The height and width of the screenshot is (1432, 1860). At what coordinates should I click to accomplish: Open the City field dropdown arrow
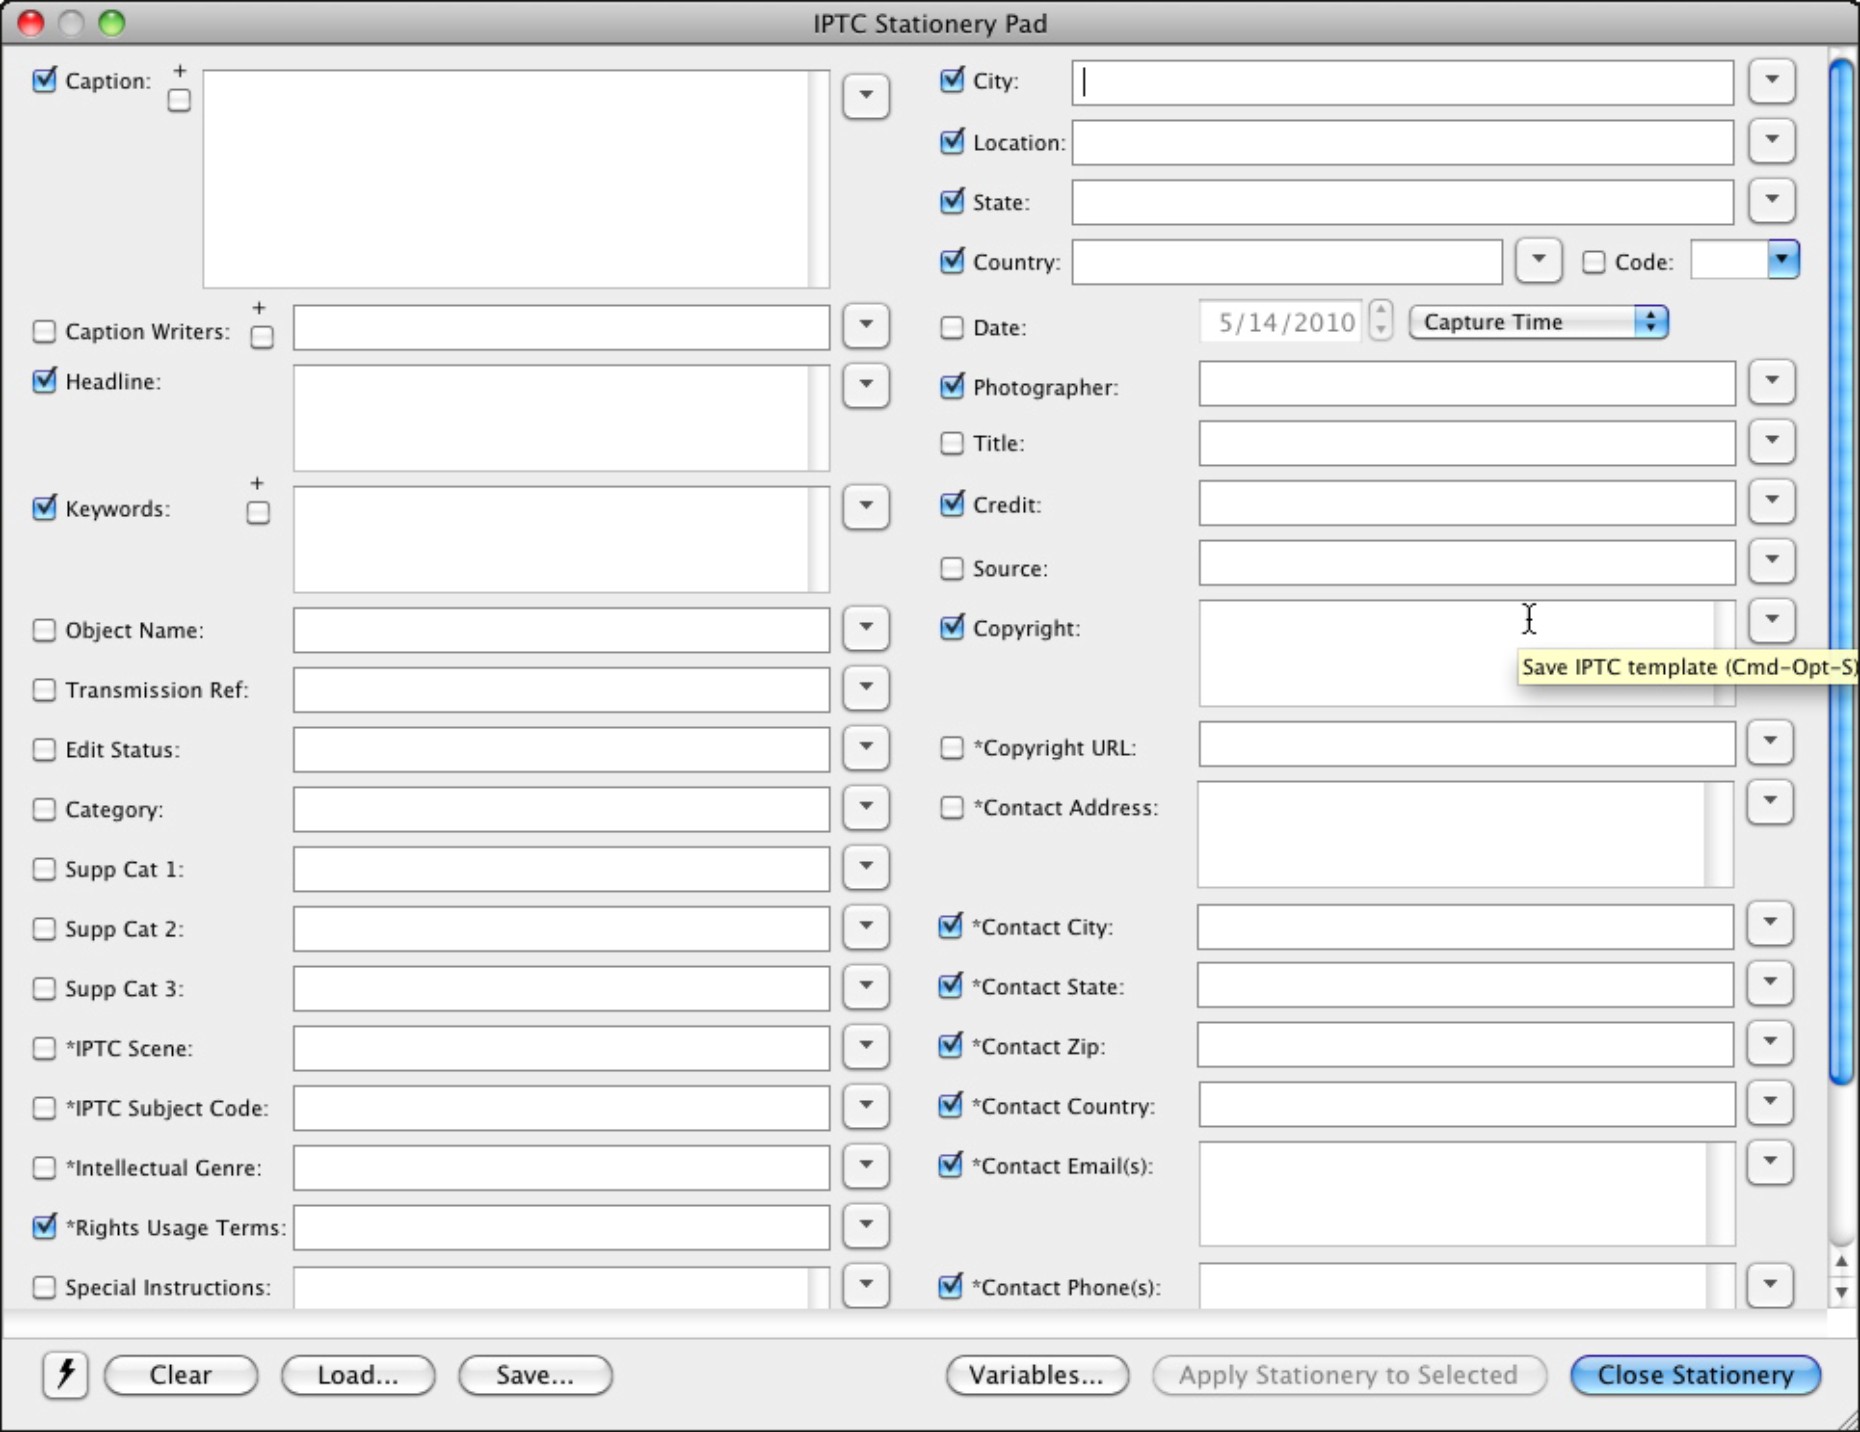click(x=1772, y=80)
